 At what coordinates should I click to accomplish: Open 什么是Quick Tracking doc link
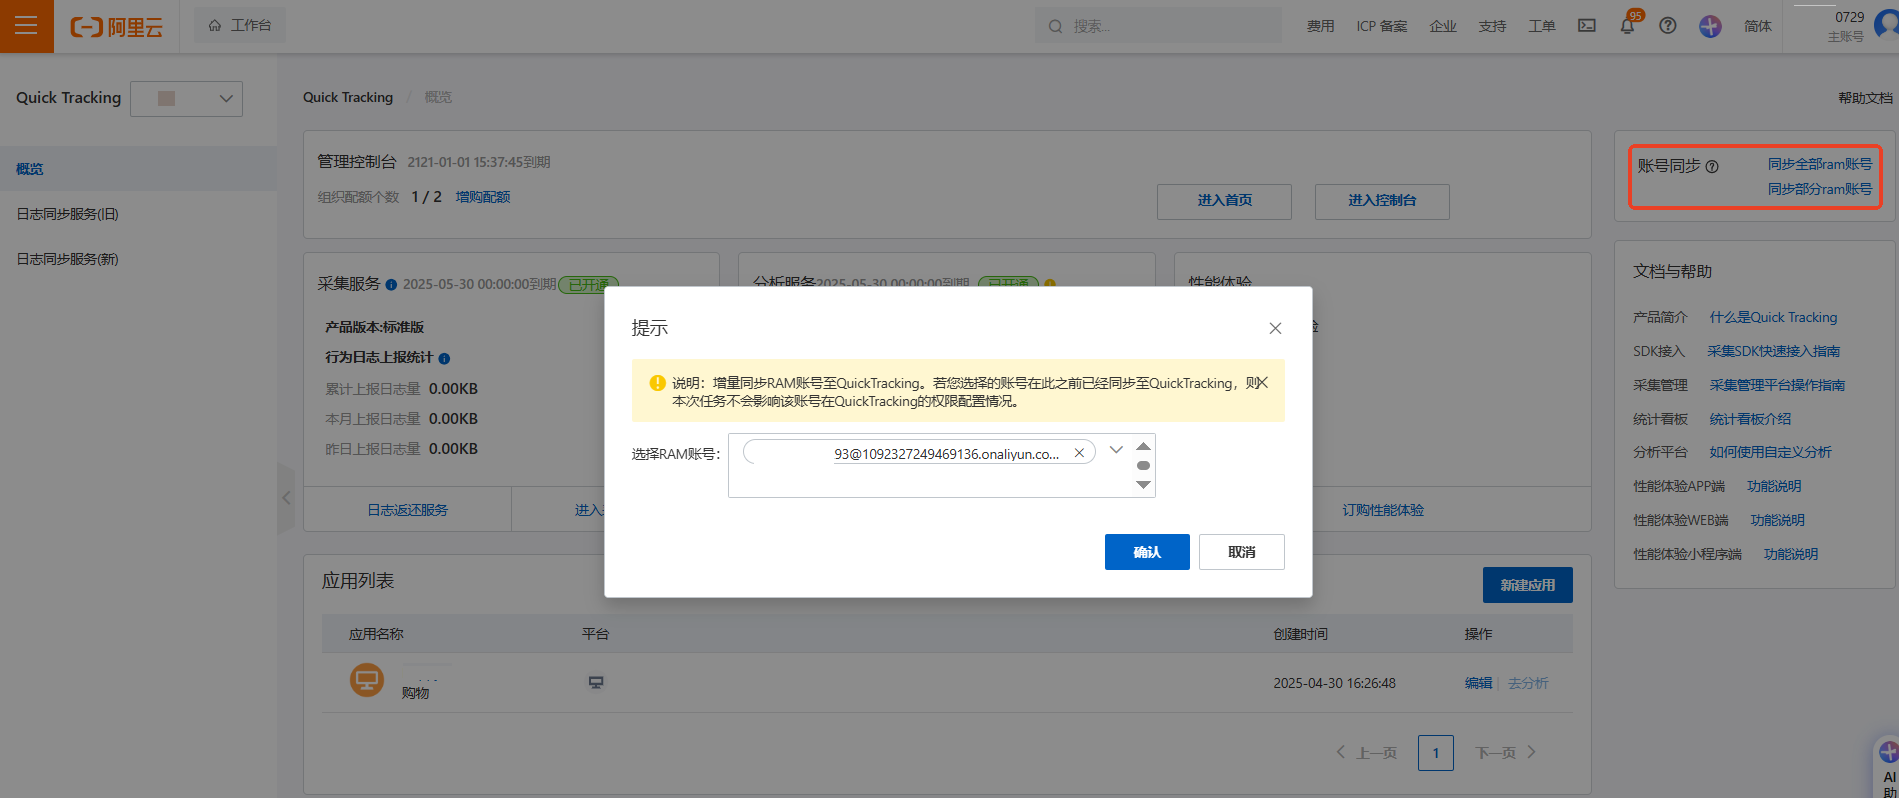click(1773, 317)
